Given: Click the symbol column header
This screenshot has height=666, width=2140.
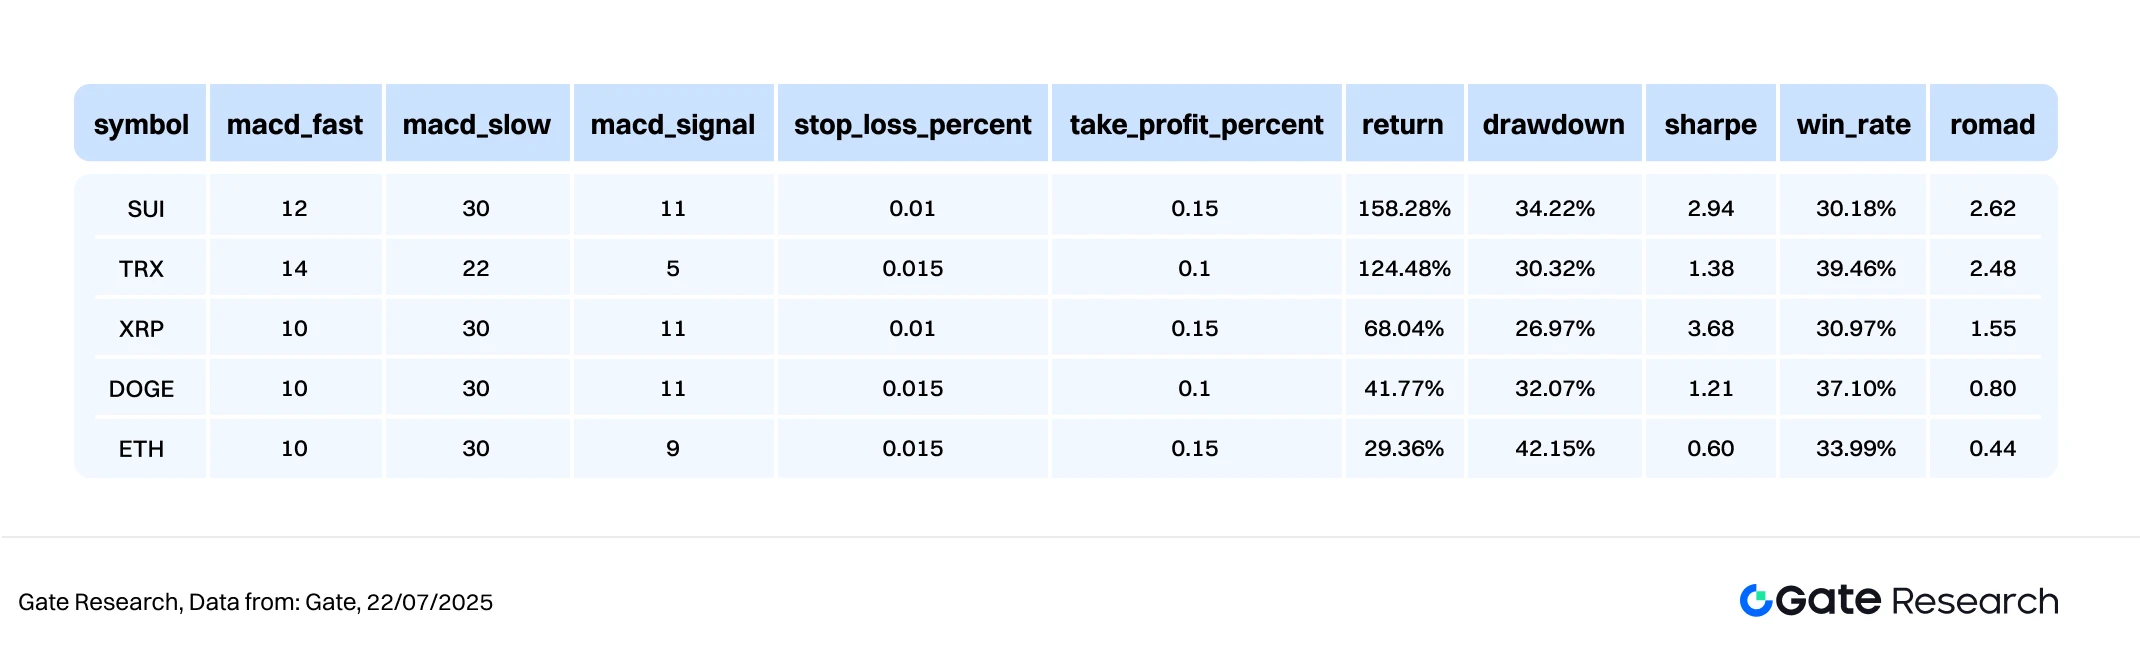Looking at the screenshot, I should coord(141,124).
